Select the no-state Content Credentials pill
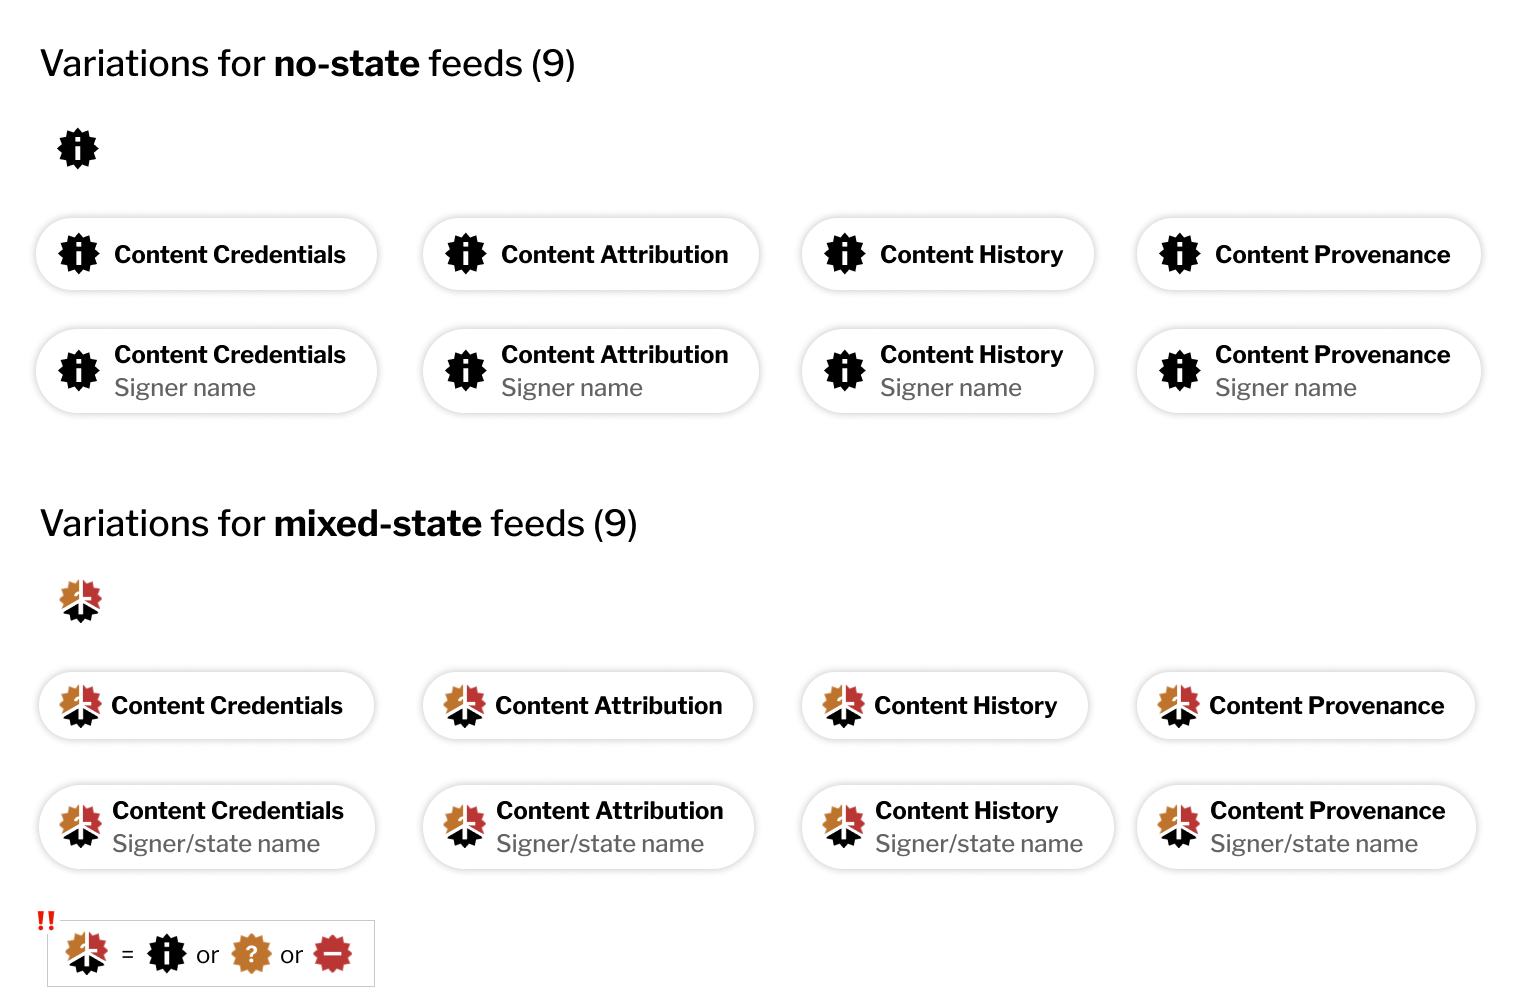The height and width of the screenshot is (1003, 1517). [x=207, y=254]
